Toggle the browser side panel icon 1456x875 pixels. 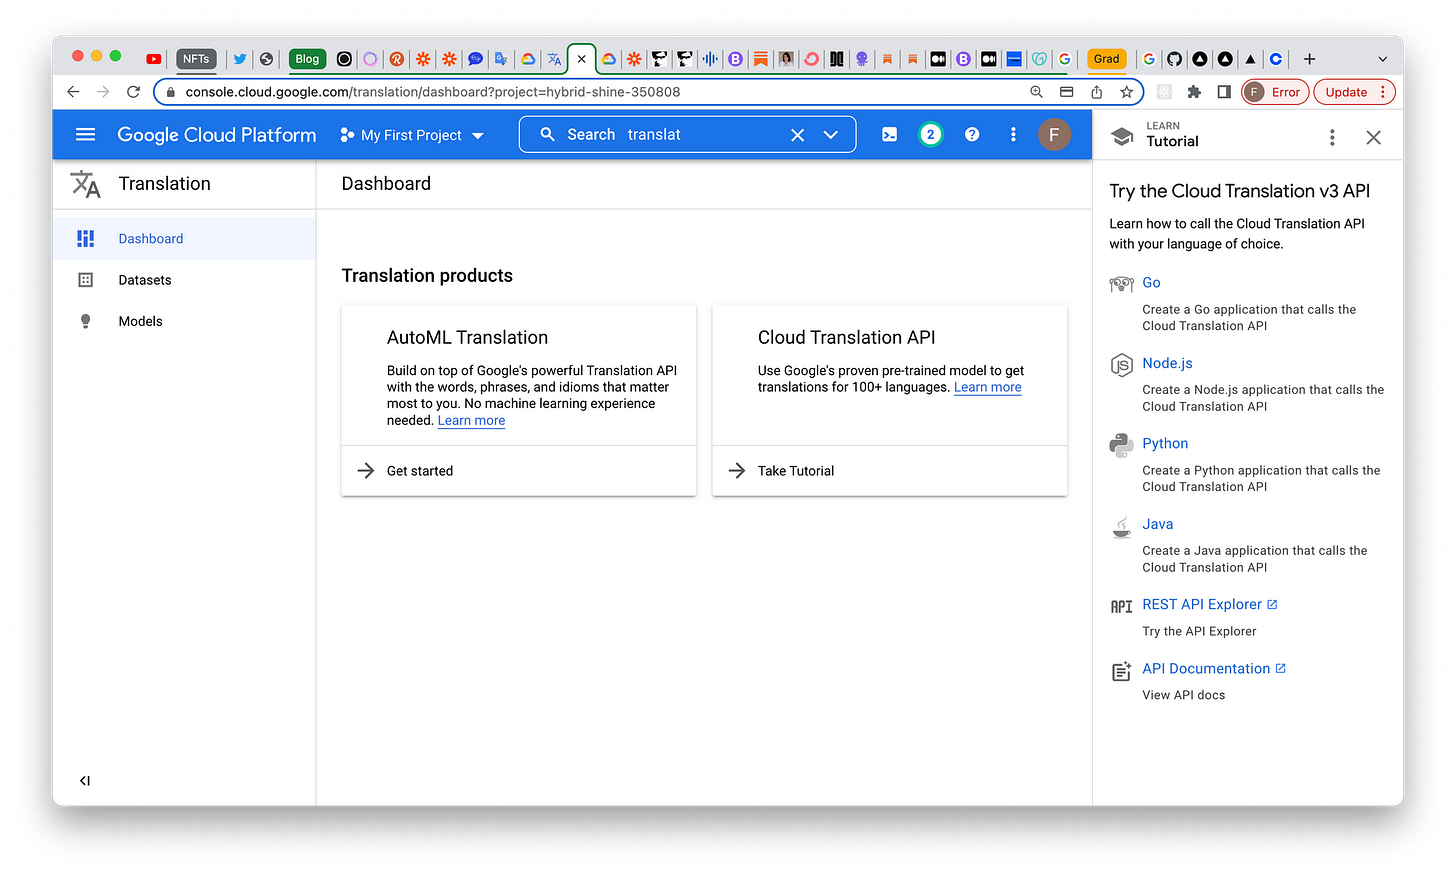(1224, 92)
